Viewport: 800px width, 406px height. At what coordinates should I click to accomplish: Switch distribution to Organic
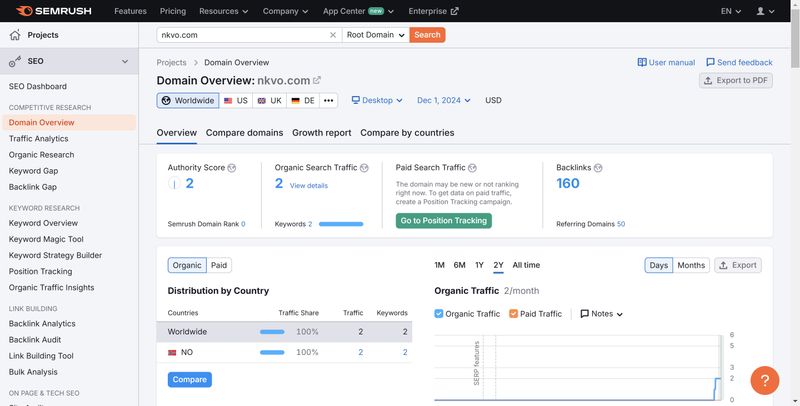coord(187,265)
